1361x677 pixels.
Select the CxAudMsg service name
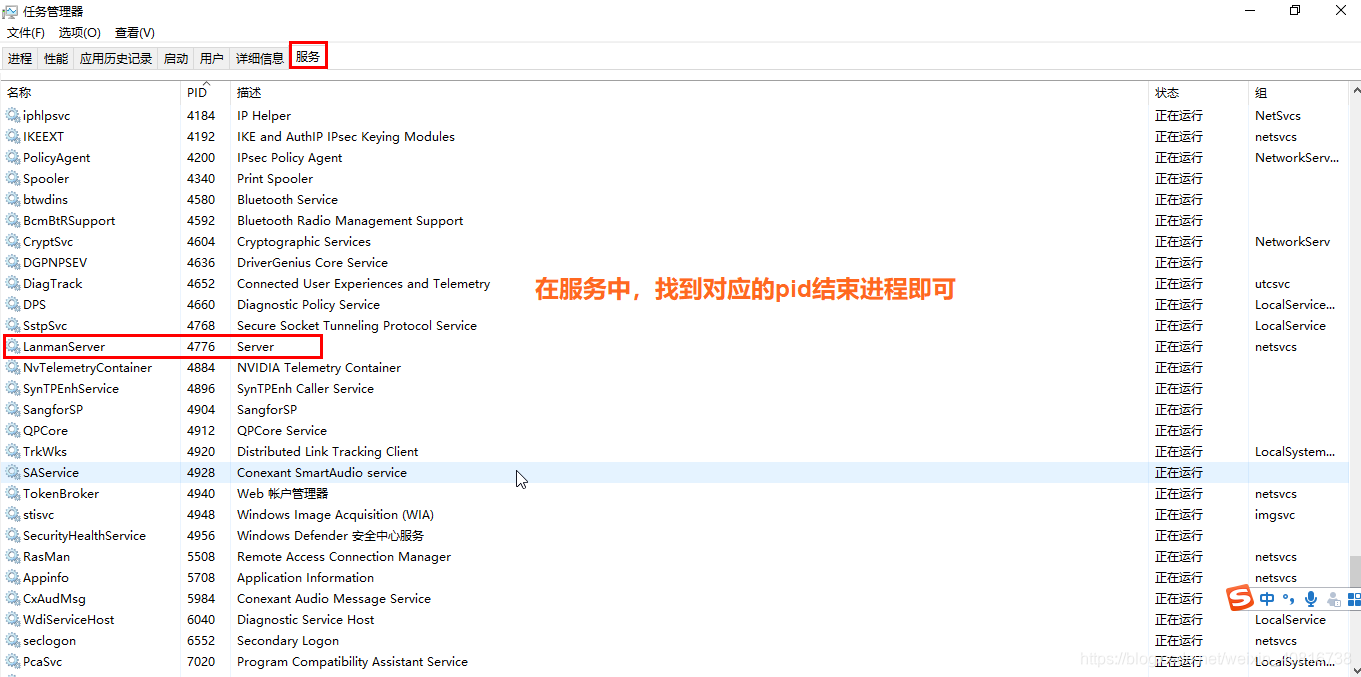click(54, 599)
